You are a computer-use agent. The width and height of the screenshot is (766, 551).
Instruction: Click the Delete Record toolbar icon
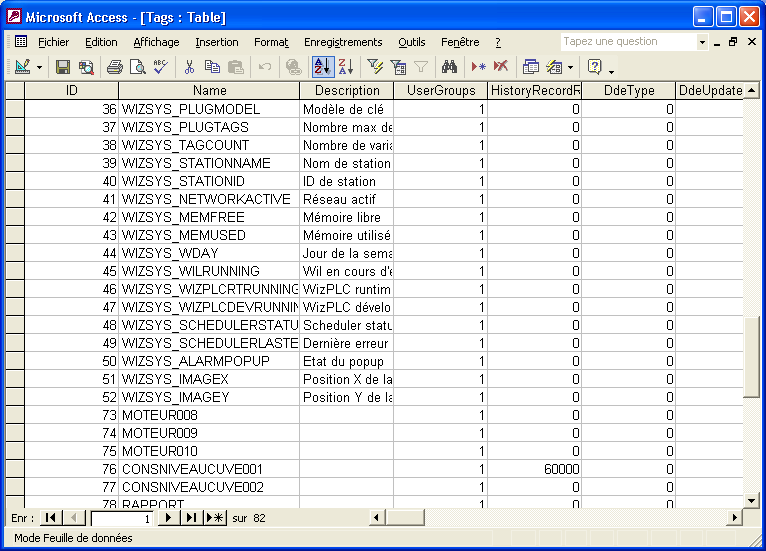500,67
